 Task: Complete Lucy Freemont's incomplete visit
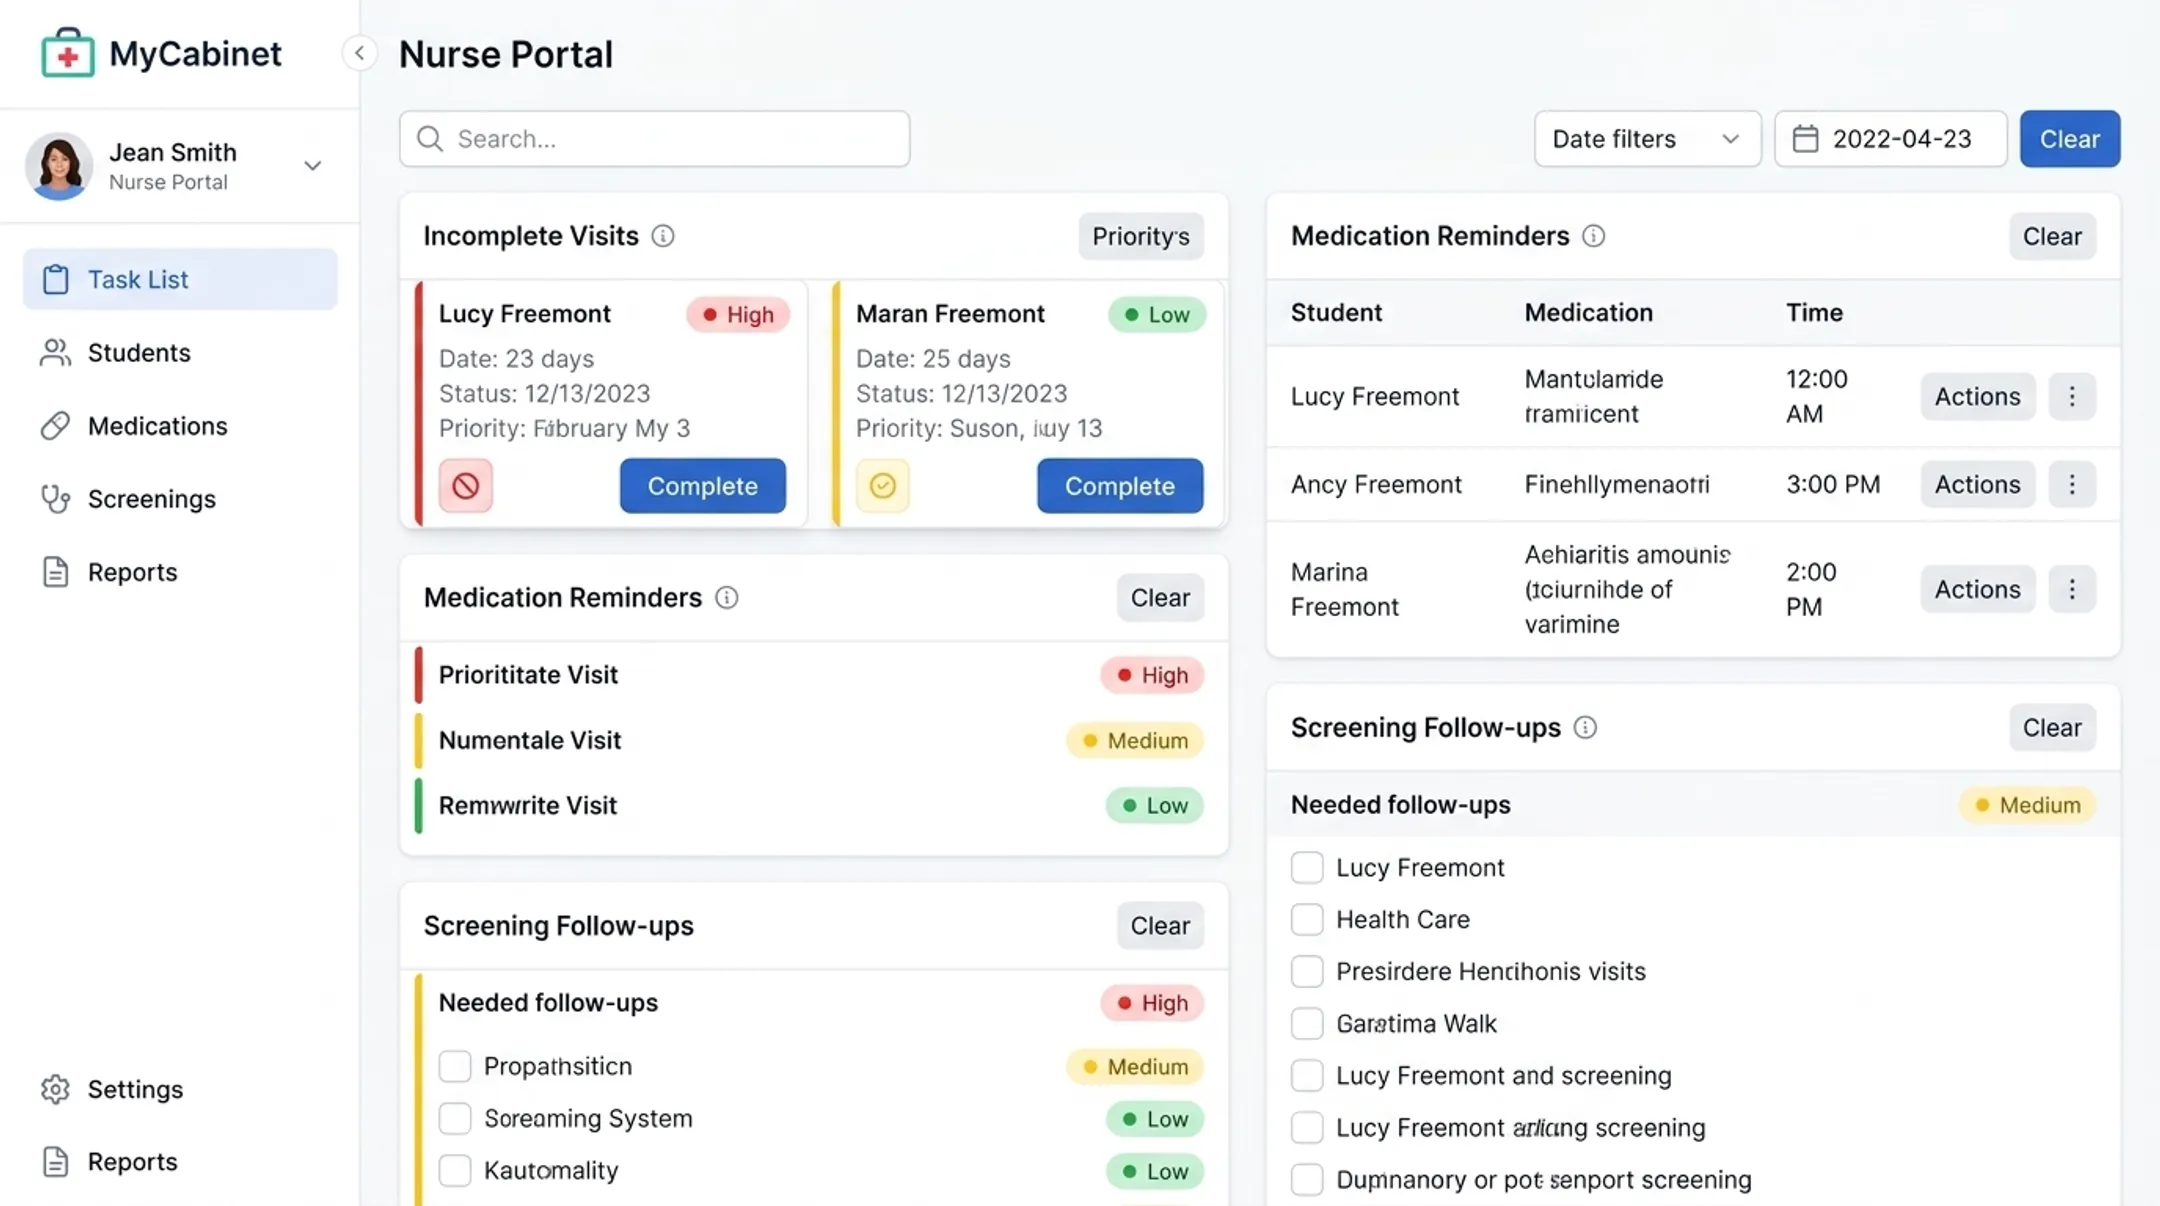pos(702,486)
